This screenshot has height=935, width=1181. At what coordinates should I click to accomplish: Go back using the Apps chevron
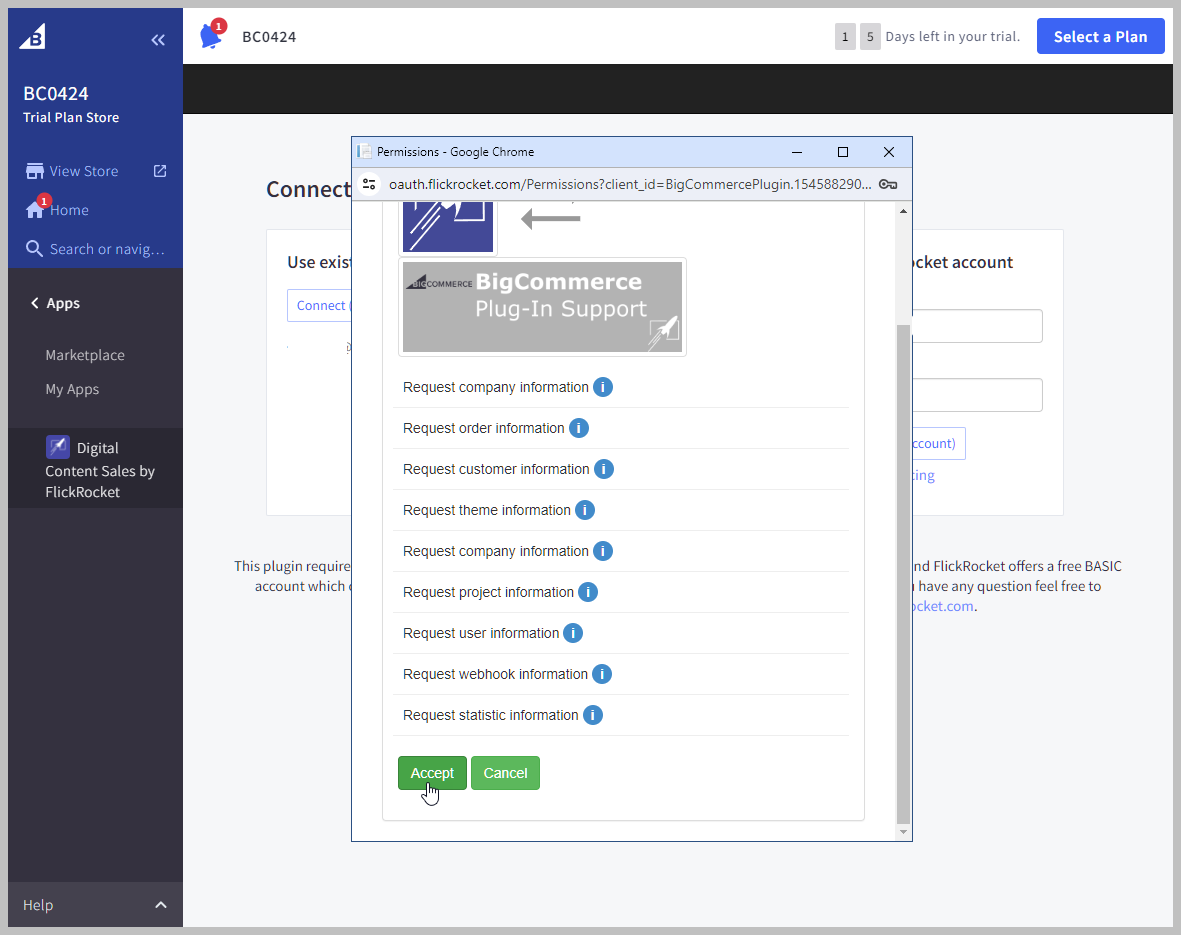point(35,303)
